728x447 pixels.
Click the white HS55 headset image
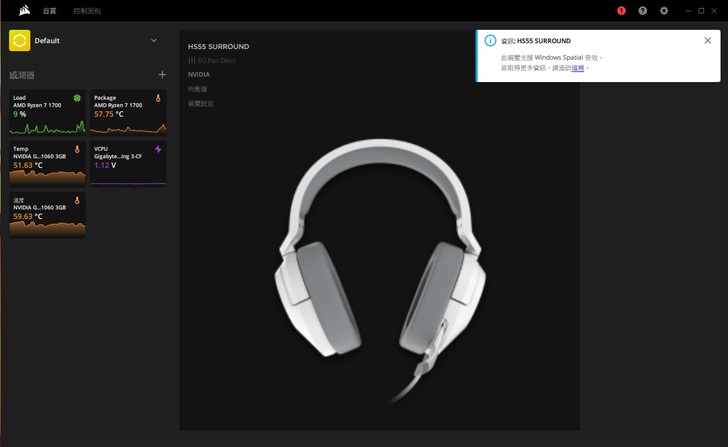(379, 260)
